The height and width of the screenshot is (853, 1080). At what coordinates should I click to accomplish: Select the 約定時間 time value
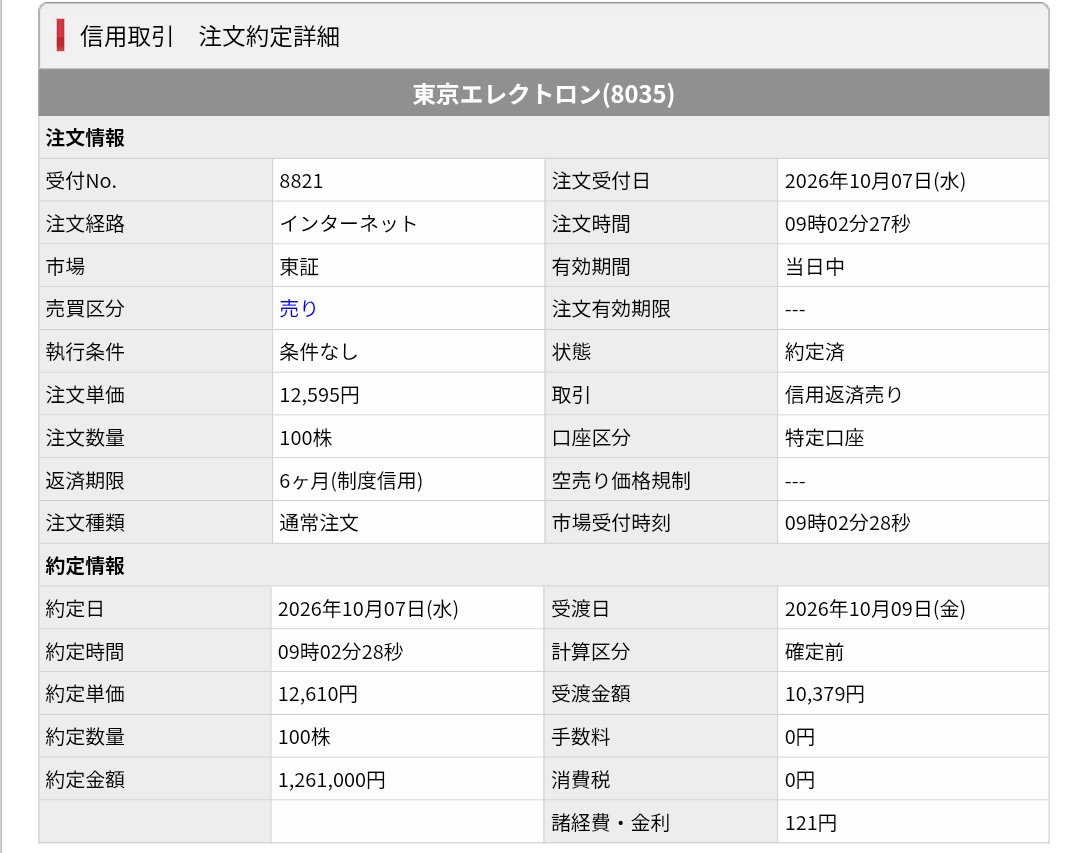click(x=340, y=652)
